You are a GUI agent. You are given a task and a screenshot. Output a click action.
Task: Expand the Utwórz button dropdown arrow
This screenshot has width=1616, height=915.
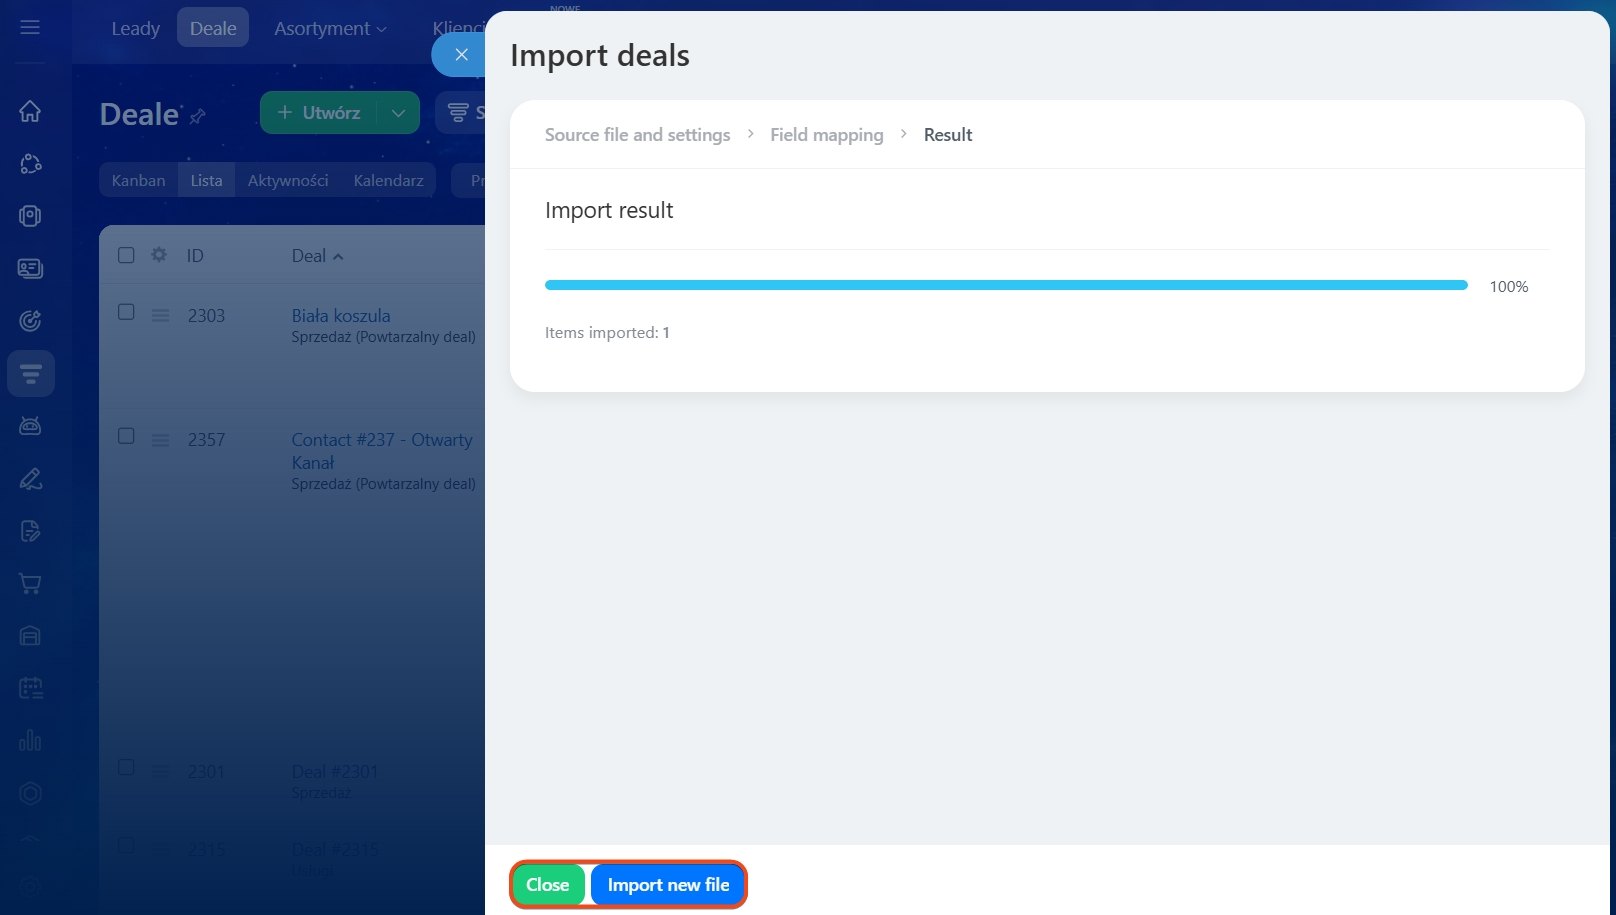[398, 113]
